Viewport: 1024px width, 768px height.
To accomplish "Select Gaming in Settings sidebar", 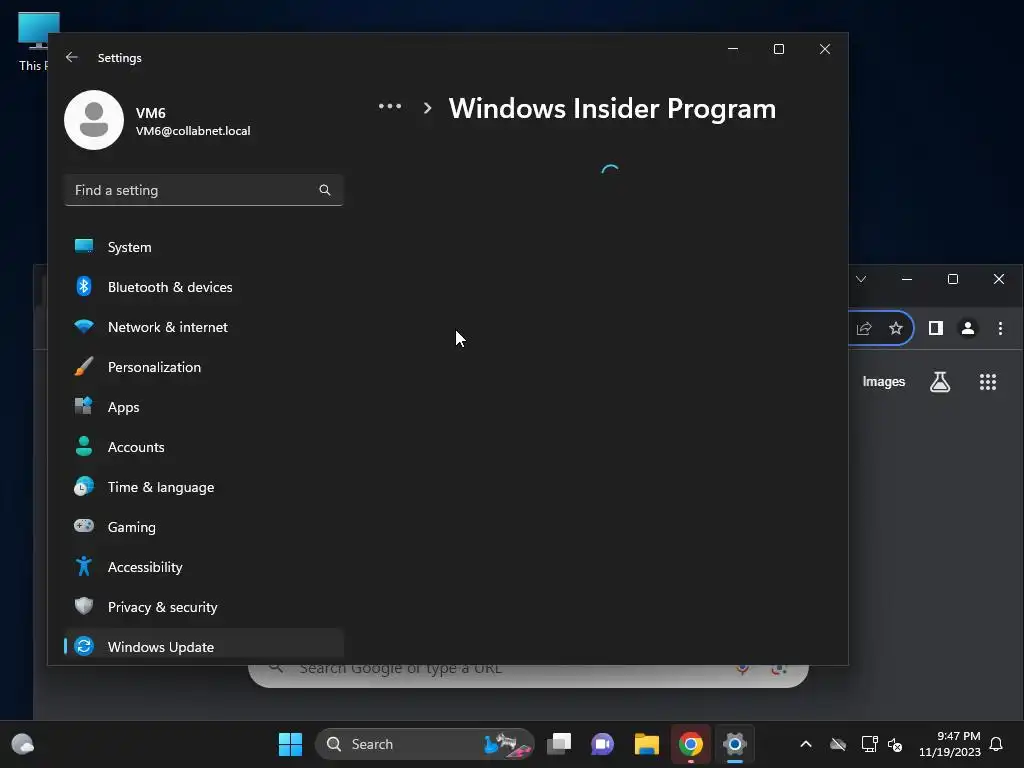I will coord(204,526).
